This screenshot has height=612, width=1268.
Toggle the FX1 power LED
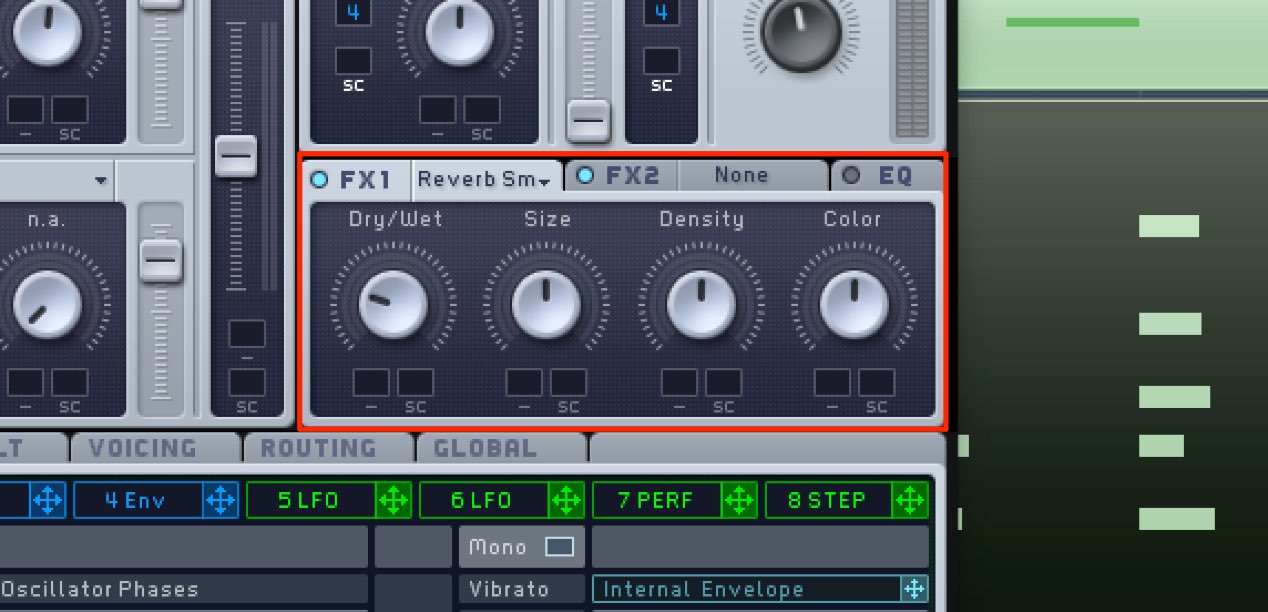[319, 180]
